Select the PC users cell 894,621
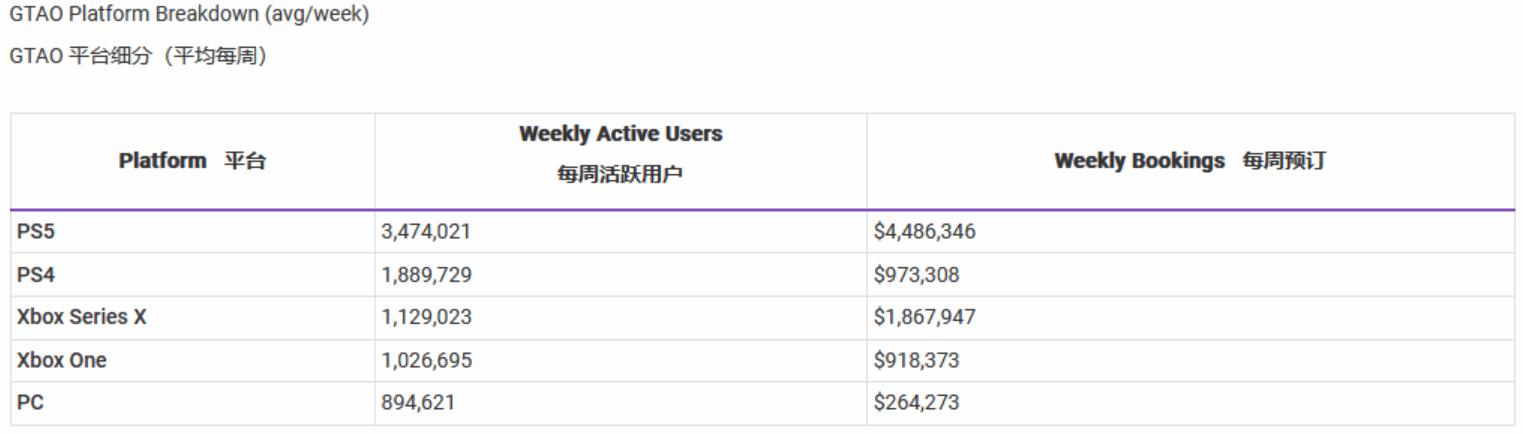This screenshot has width=1523, height=434. pyautogui.click(x=420, y=403)
